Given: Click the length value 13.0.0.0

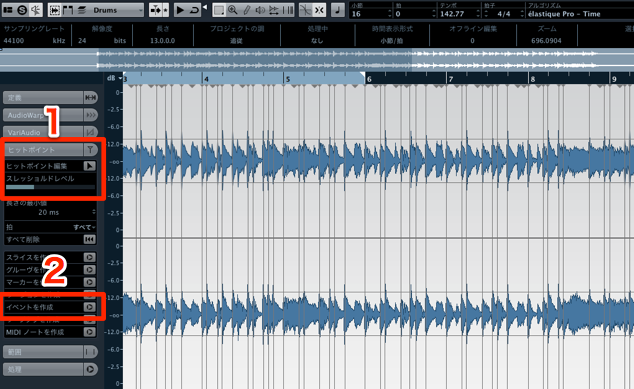Looking at the screenshot, I should tap(163, 40).
